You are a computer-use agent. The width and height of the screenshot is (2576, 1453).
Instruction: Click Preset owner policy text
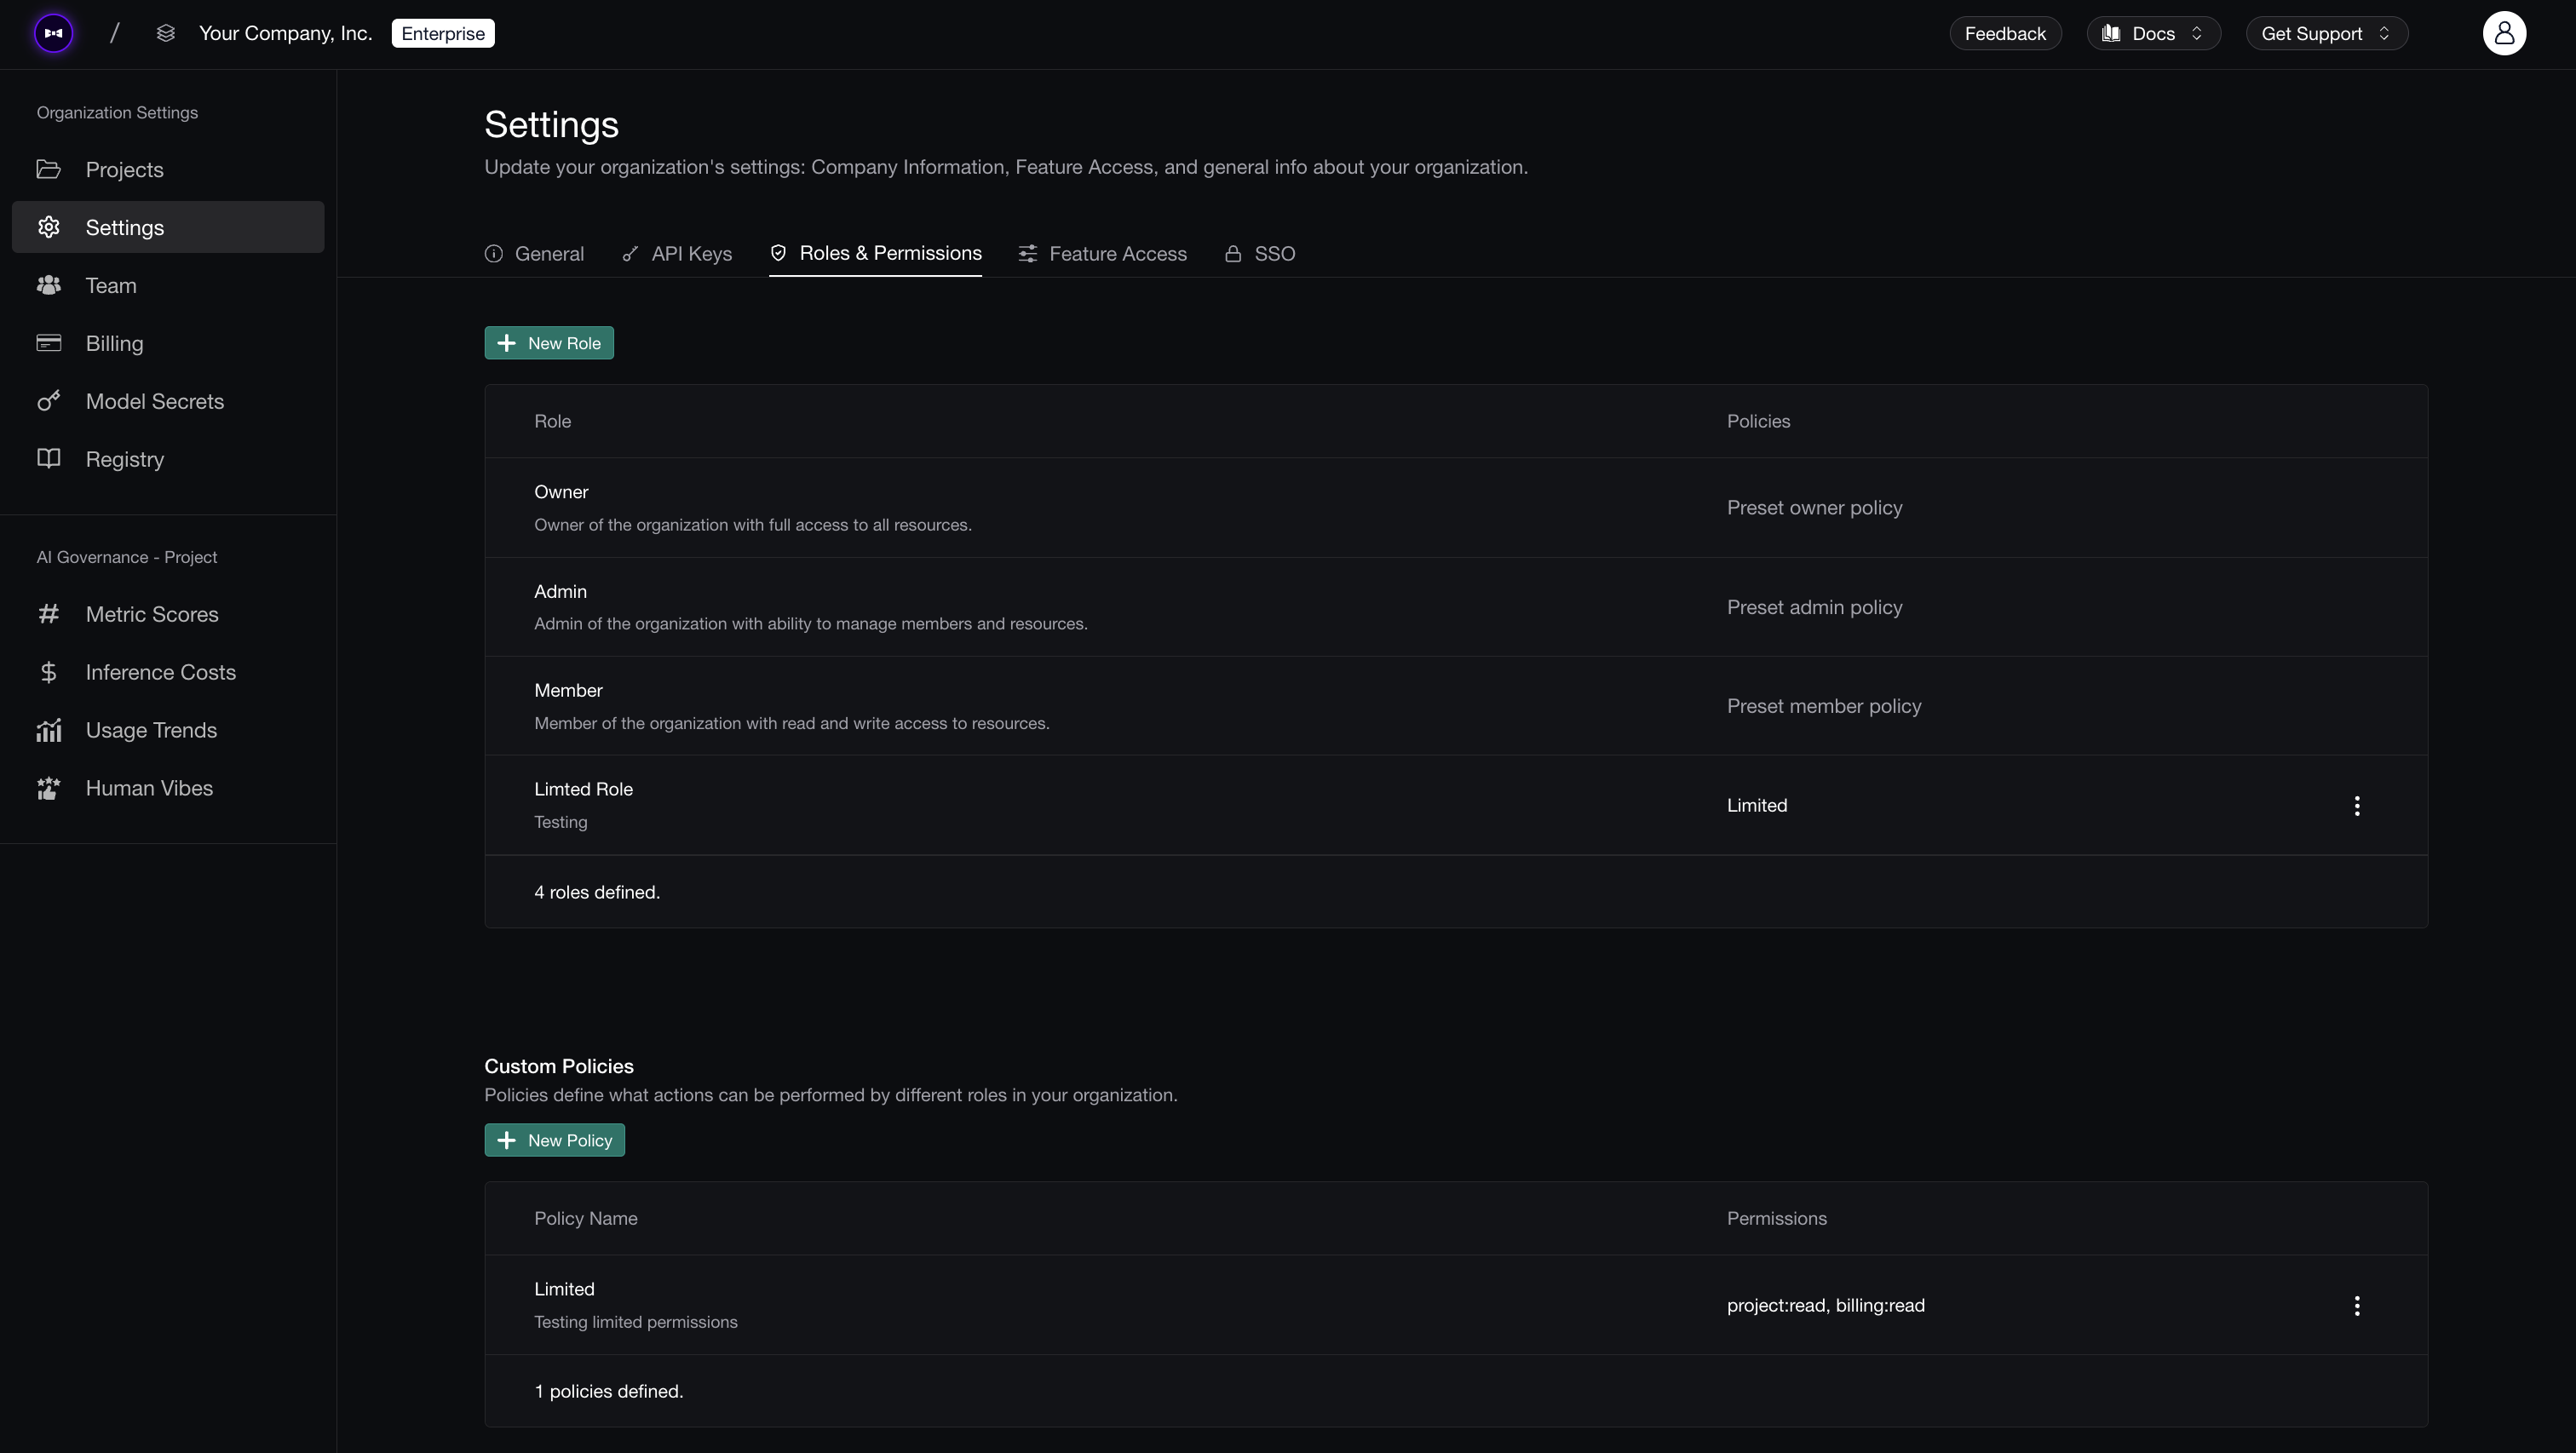point(1814,507)
